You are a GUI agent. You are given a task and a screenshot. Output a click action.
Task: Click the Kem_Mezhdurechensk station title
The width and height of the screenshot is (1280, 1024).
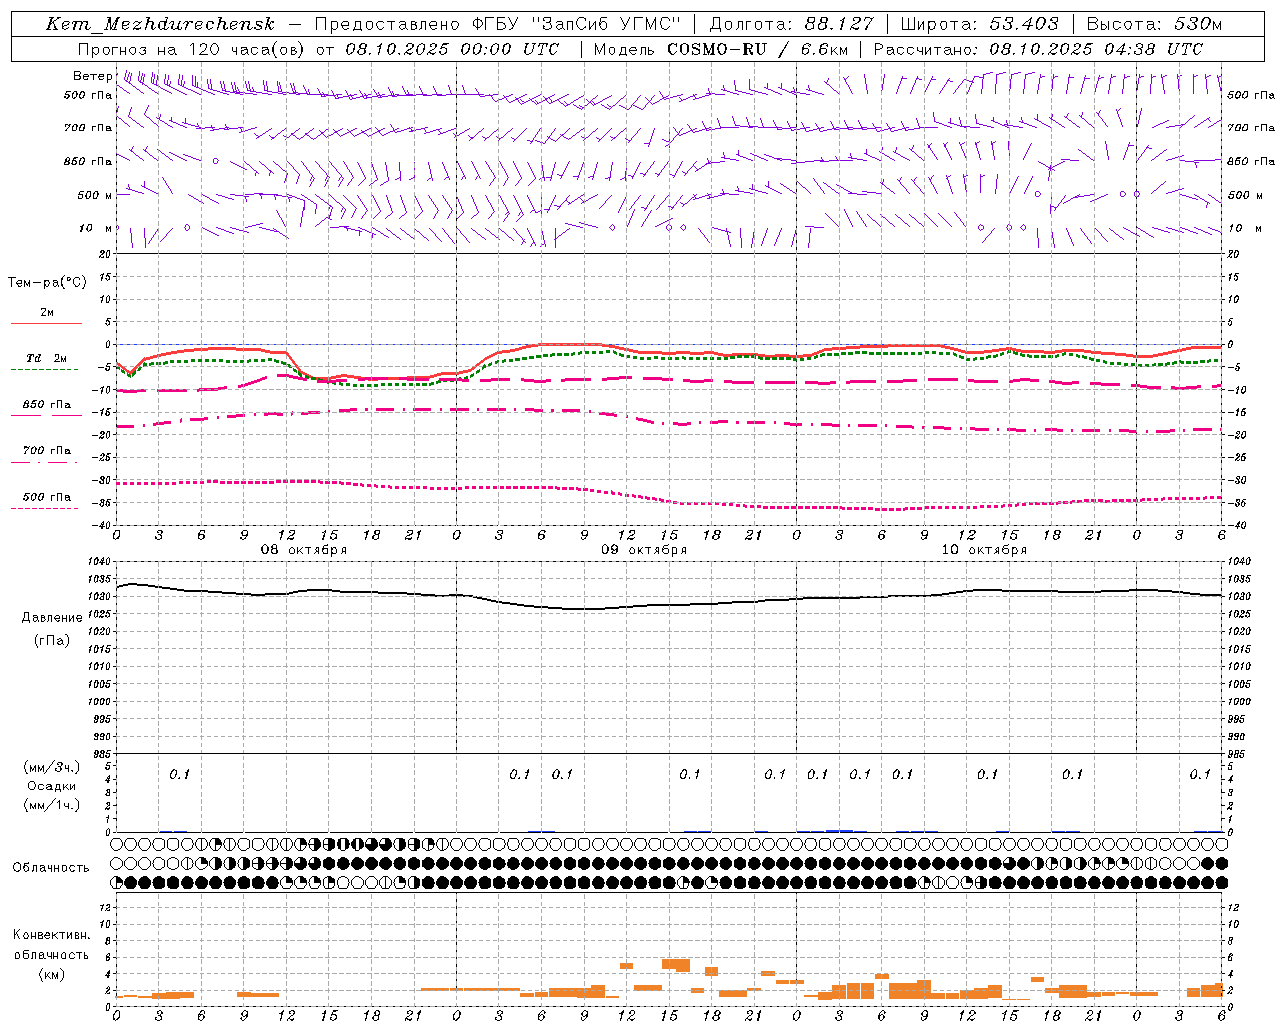[x=160, y=24]
